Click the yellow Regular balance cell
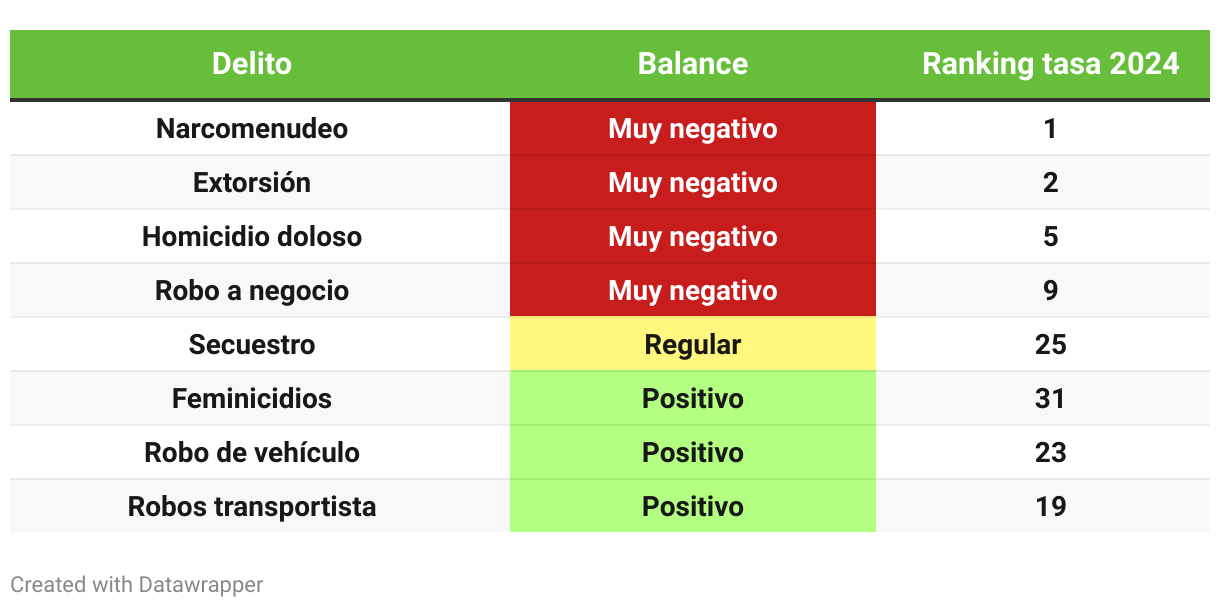Viewport: 1220px width, 608px height. point(693,345)
